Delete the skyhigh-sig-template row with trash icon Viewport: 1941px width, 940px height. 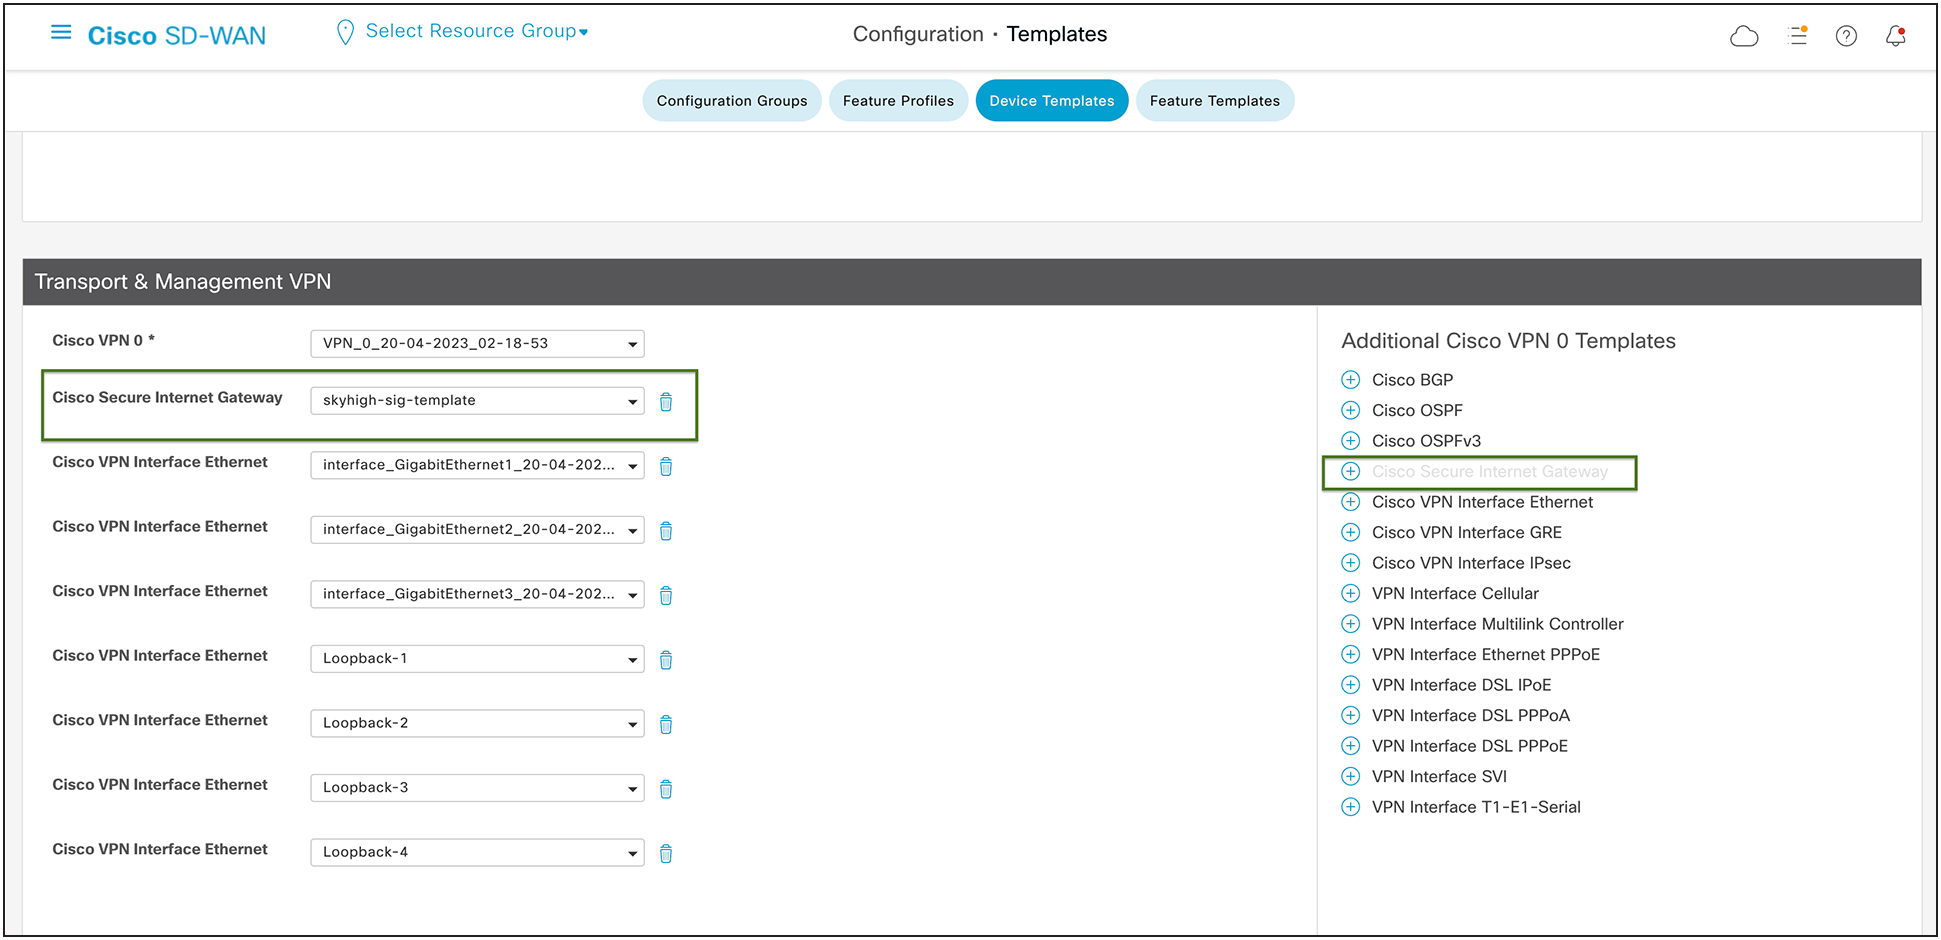666,402
